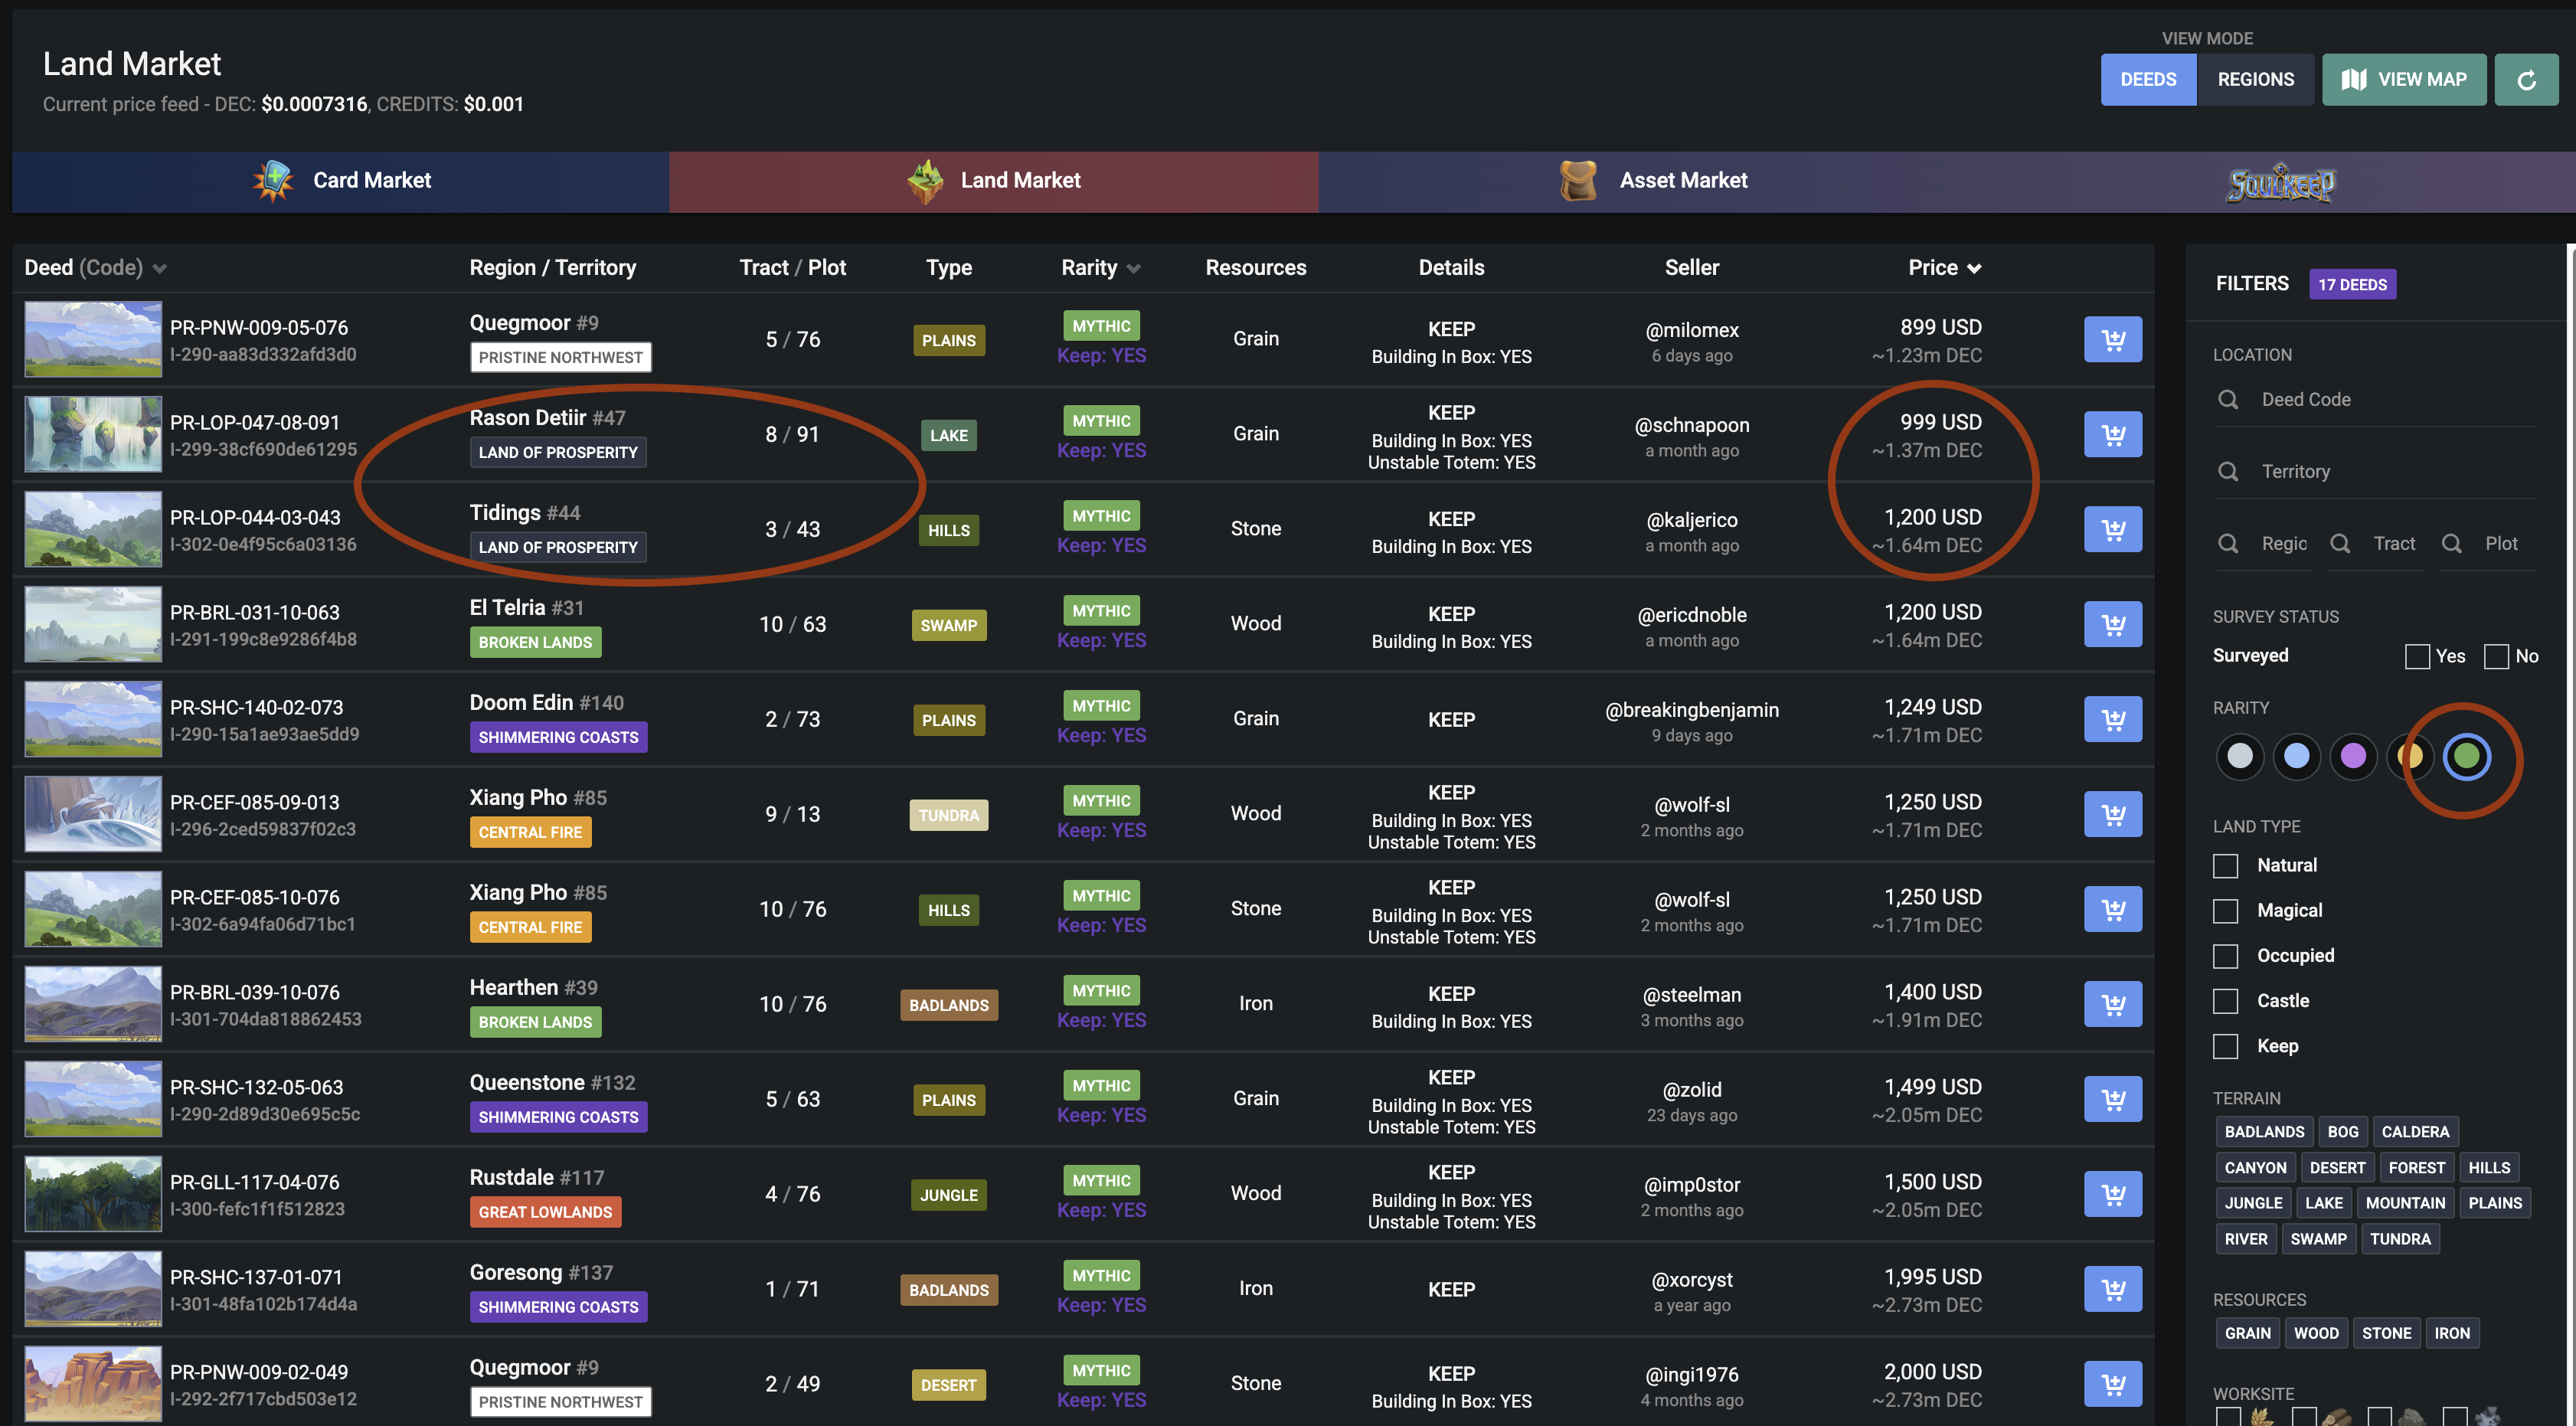The width and height of the screenshot is (2576, 1426).
Task: Tick the Keep land type checkbox
Action: pyautogui.click(x=2225, y=1046)
